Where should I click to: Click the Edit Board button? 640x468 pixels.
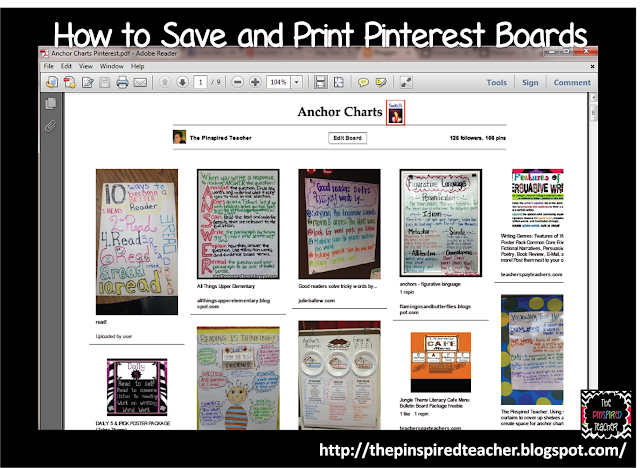tap(347, 138)
